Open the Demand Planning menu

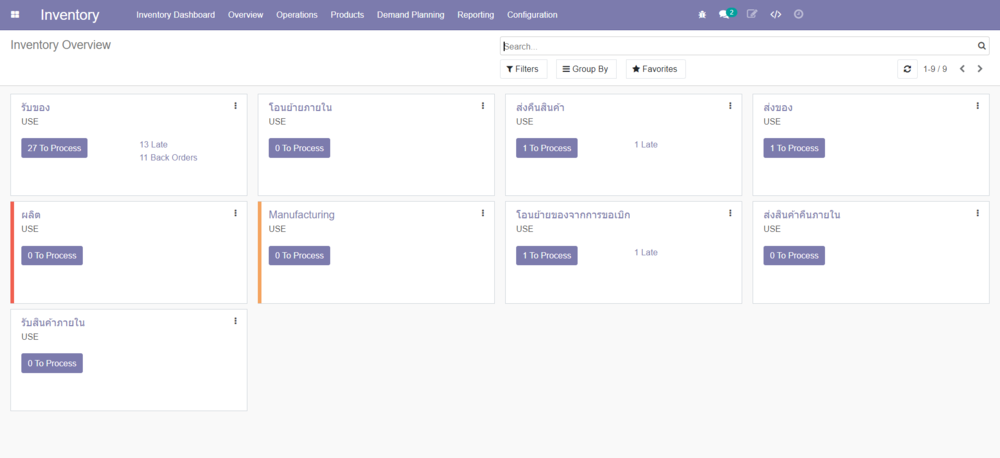coord(411,15)
